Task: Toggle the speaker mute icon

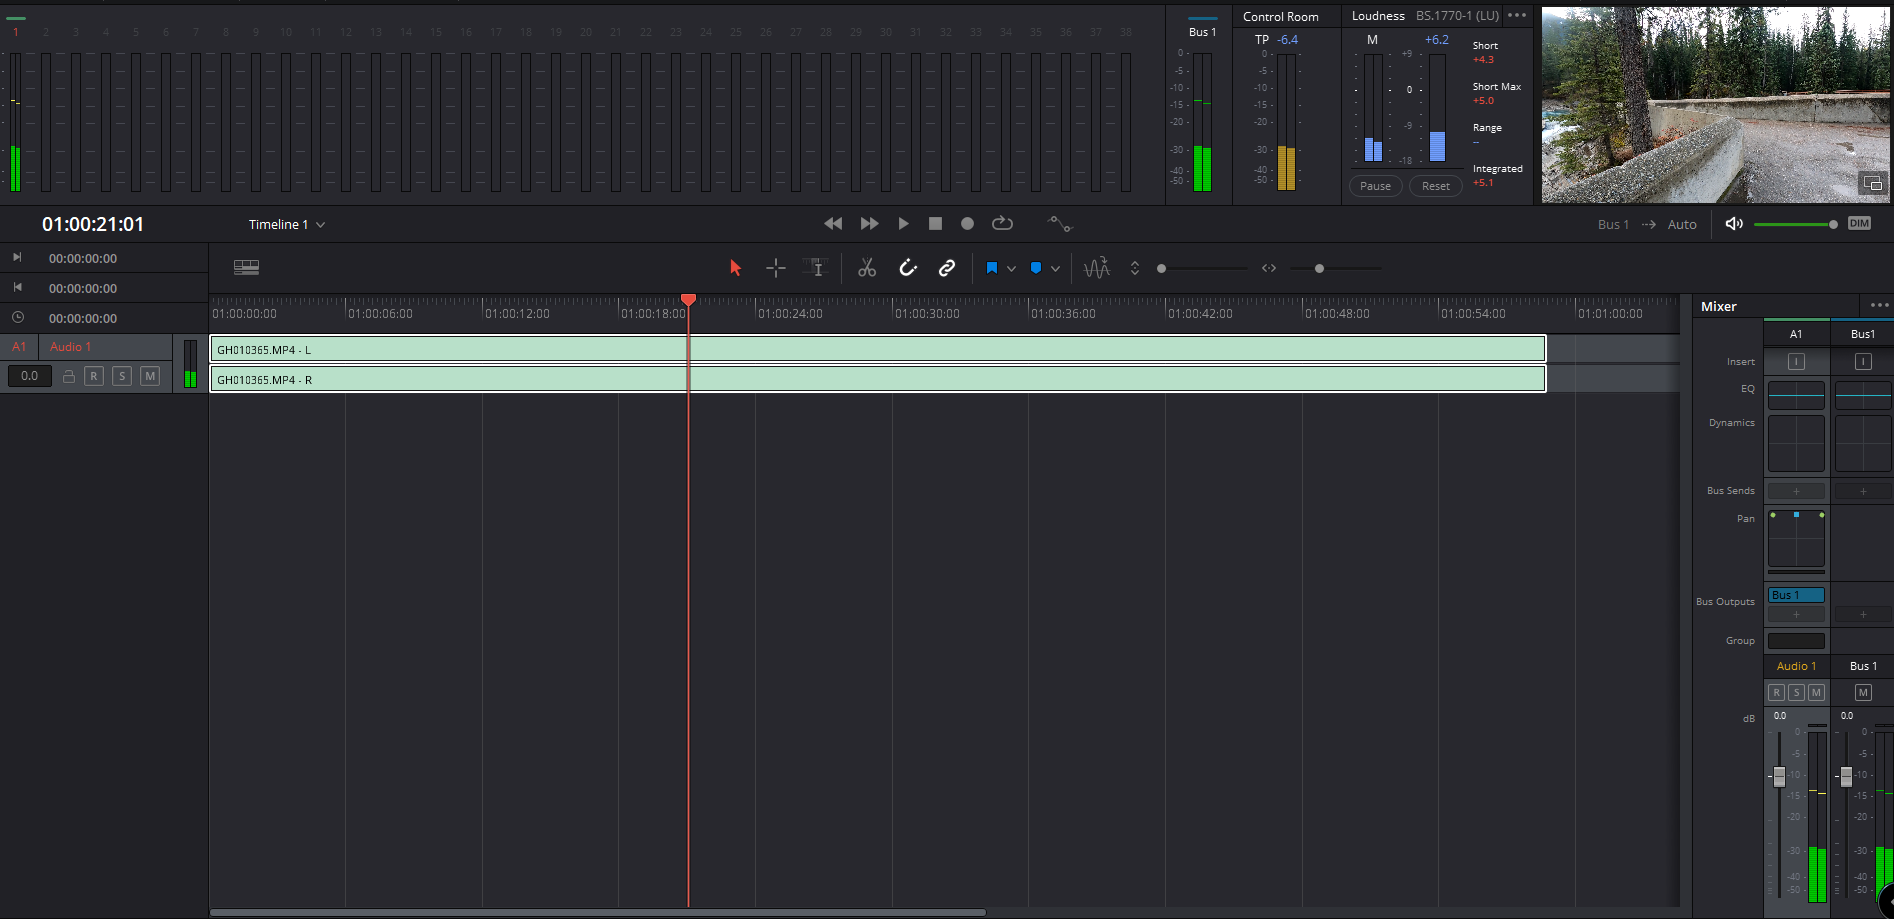Action: click(1734, 224)
